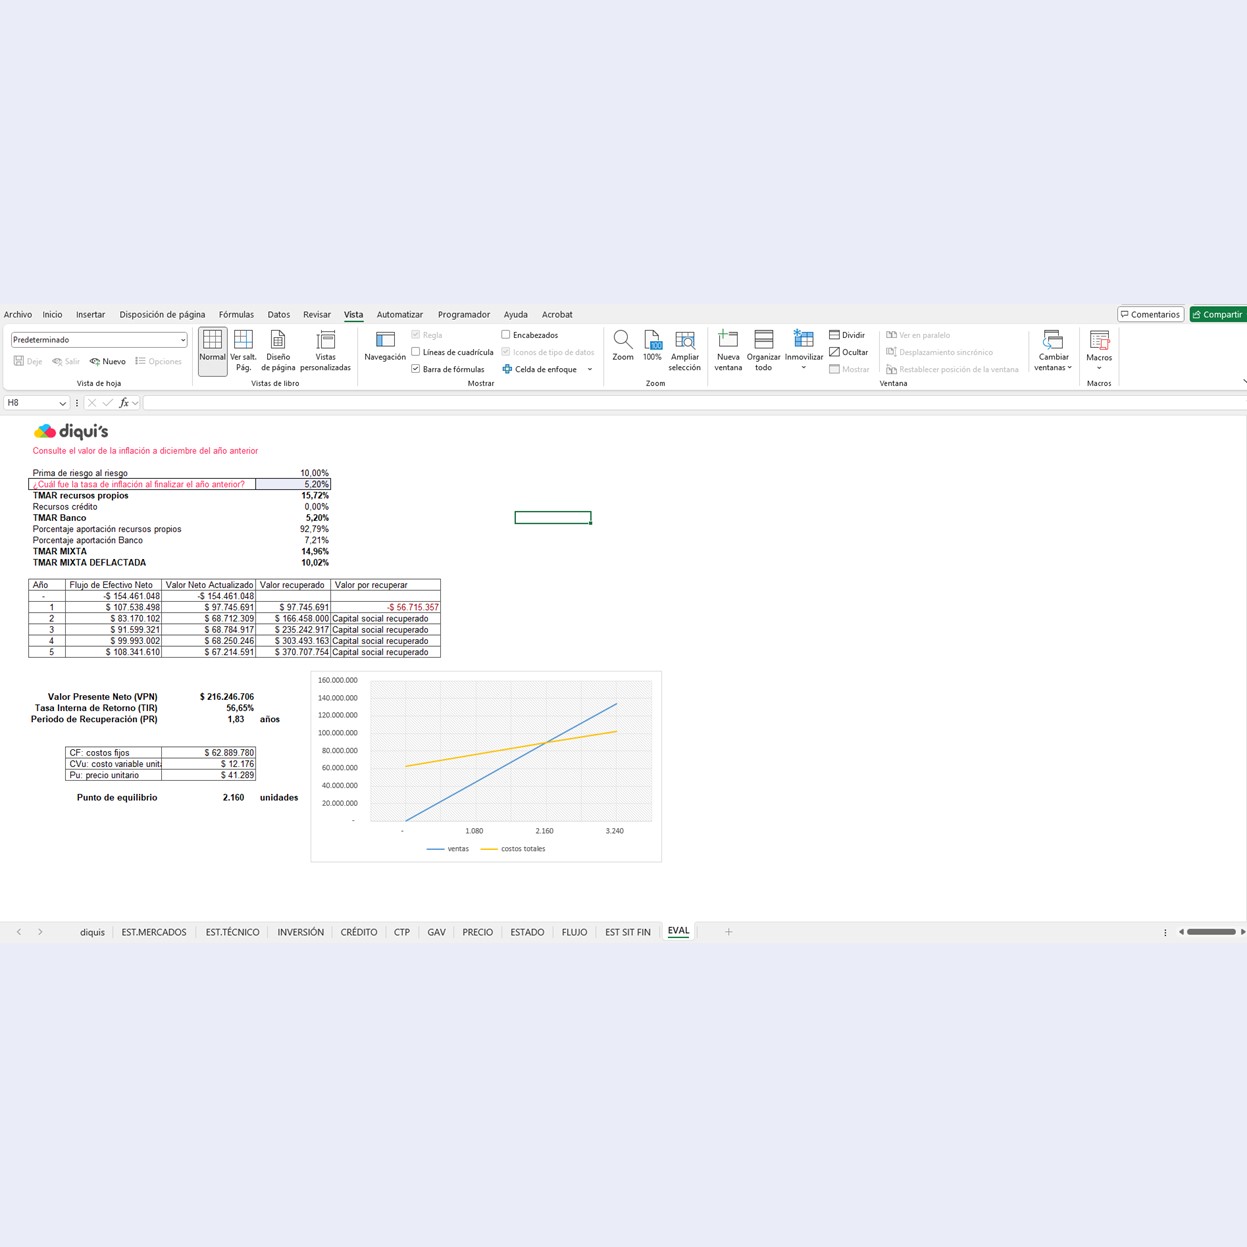Image resolution: width=1247 pixels, height=1247 pixels.
Task: Enable the Líneas de cuadrícula checkbox
Action: tap(416, 352)
